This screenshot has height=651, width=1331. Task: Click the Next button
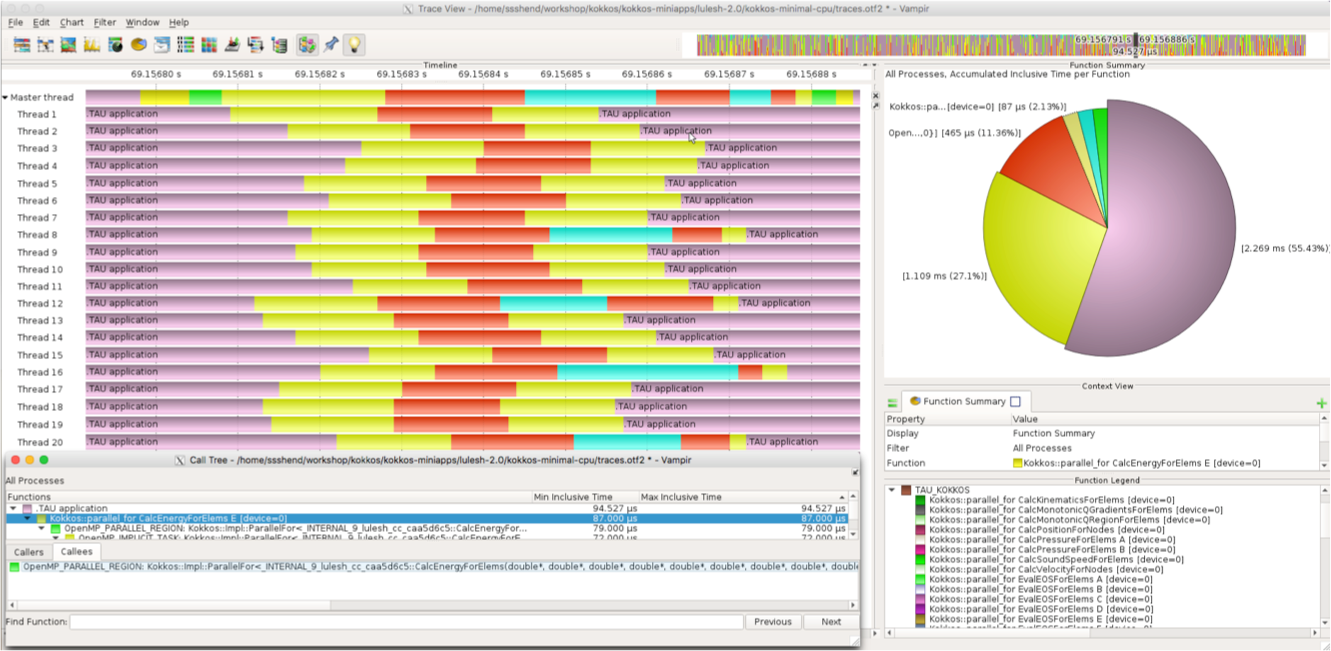[x=830, y=622]
